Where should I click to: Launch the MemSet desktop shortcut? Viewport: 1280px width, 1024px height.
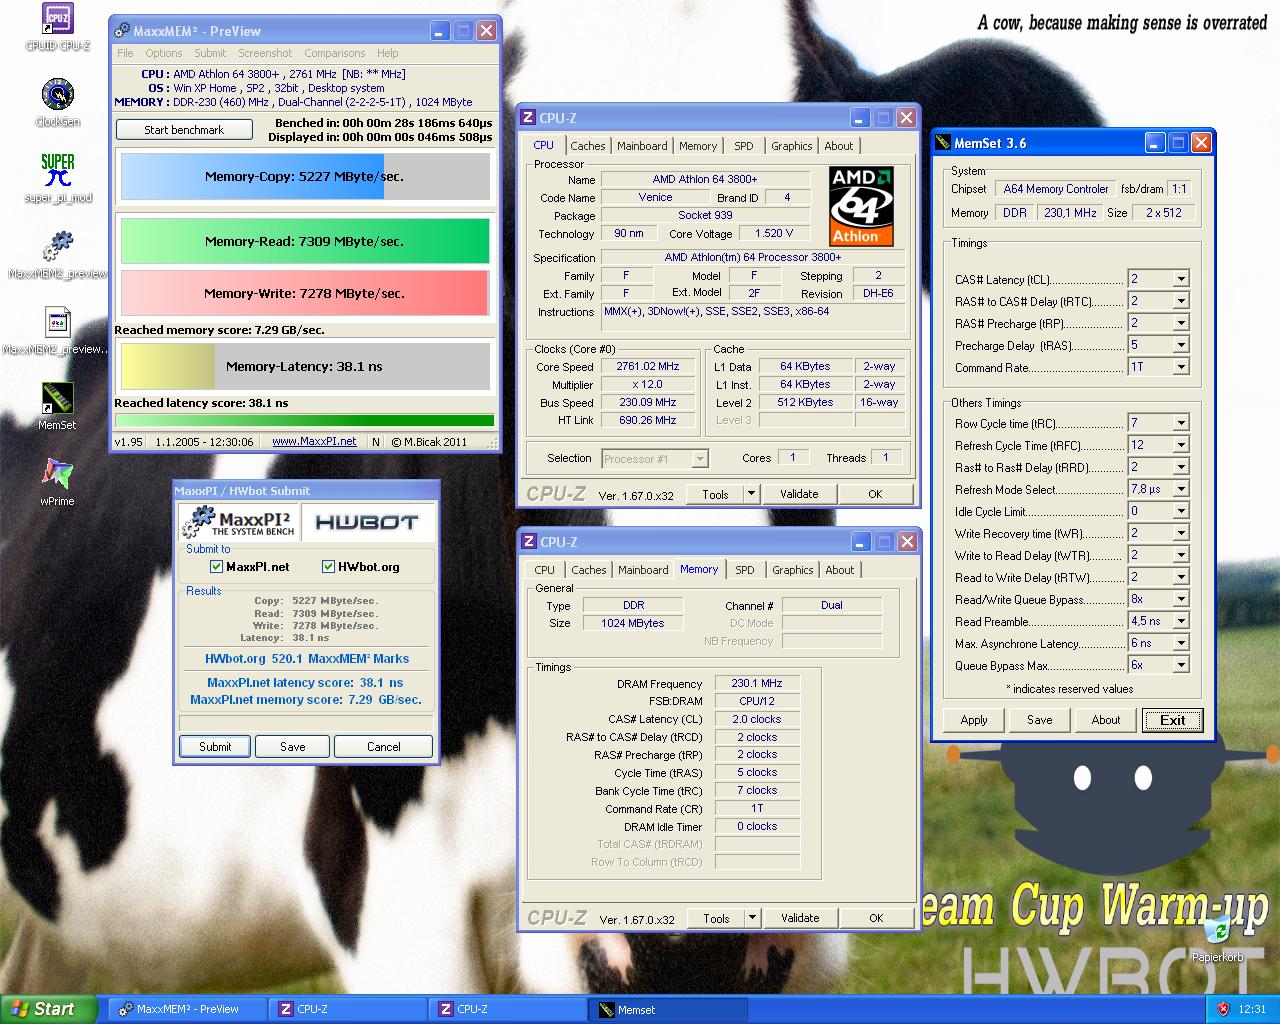point(57,406)
